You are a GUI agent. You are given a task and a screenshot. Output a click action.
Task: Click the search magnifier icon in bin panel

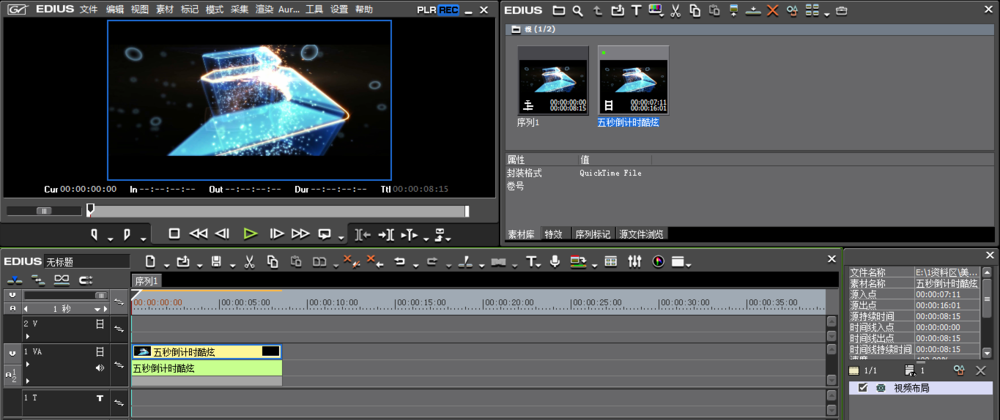(x=577, y=11)
